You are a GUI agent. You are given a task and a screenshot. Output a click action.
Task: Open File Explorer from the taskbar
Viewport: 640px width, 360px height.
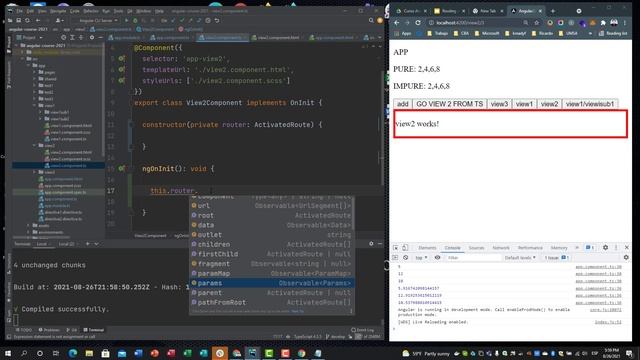click(x=89, y=353)
